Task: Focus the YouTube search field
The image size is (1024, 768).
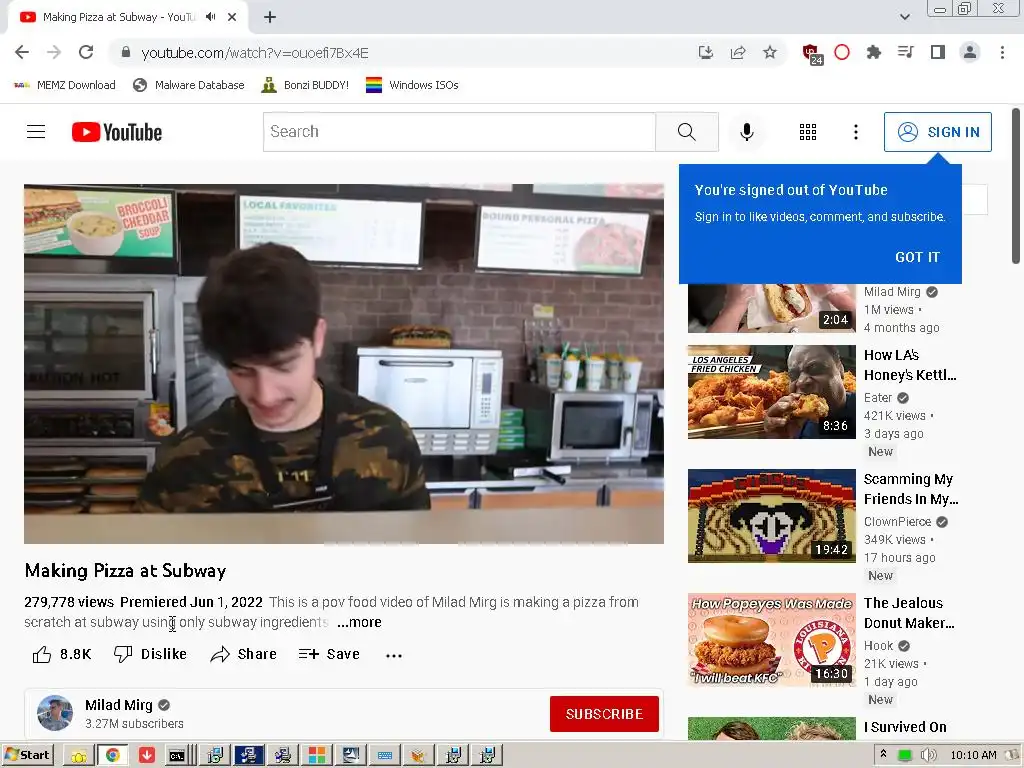Action: pos(459,132)
